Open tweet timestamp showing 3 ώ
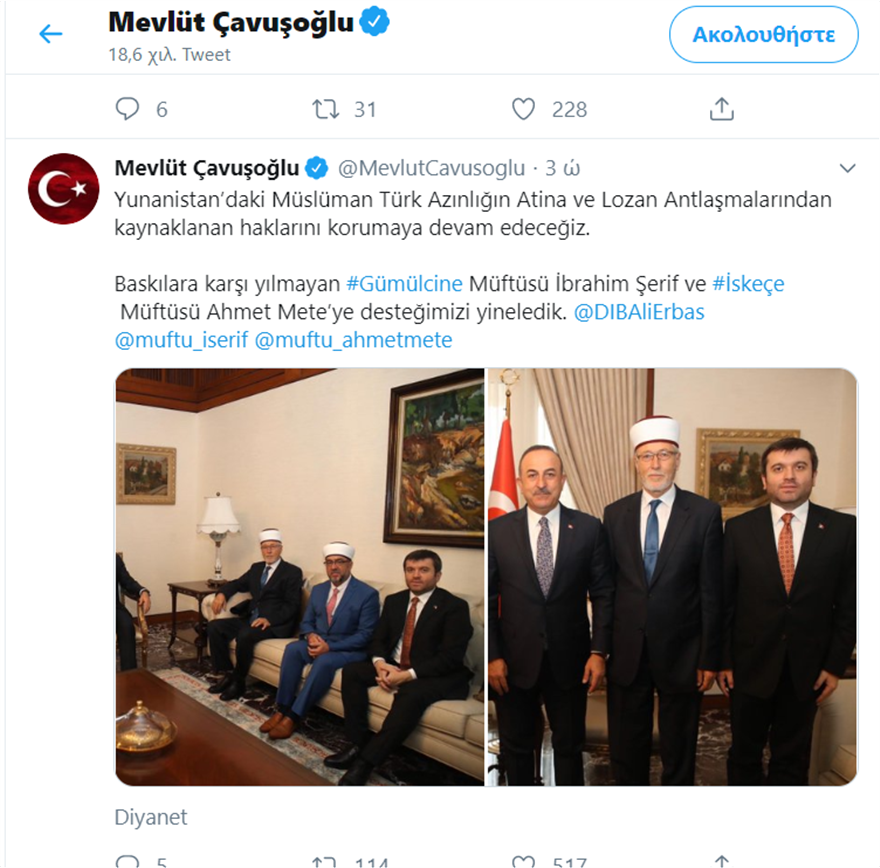 coord(563,168)
